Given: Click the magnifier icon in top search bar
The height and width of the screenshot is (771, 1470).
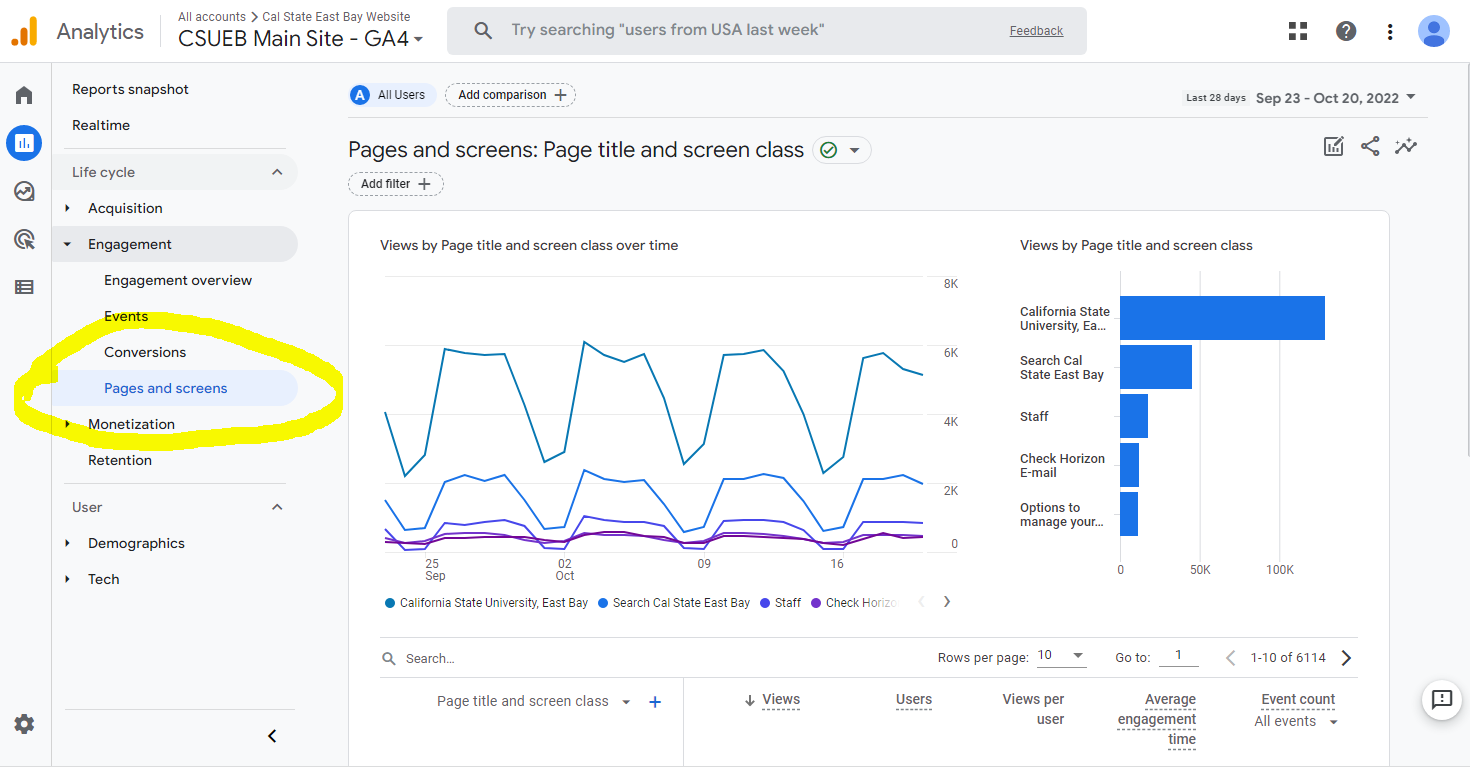Looking at the screenshot, I should tap(483, 30).
